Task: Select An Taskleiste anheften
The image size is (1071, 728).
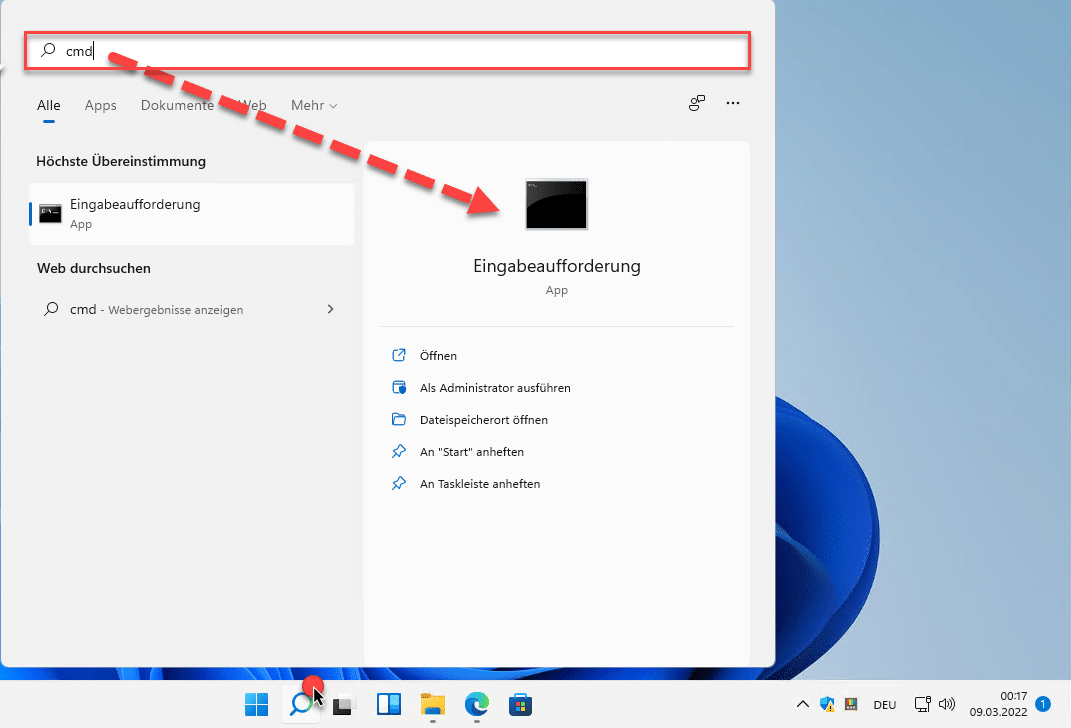Action: pos(479,484)
